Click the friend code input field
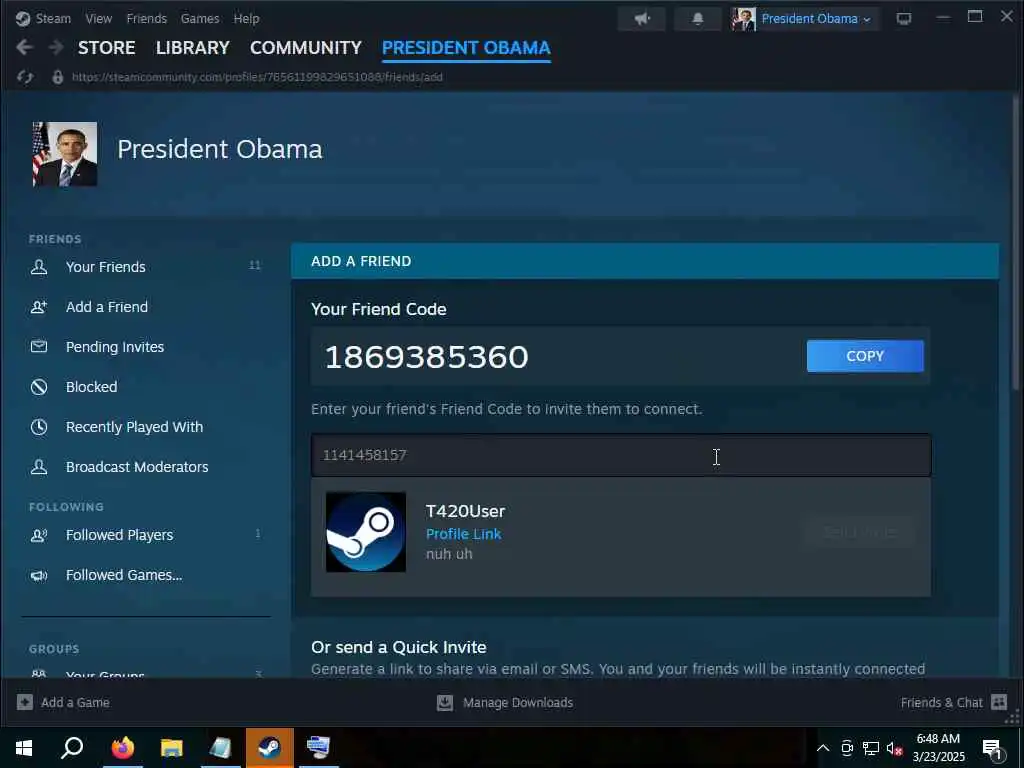 point(620,455)
